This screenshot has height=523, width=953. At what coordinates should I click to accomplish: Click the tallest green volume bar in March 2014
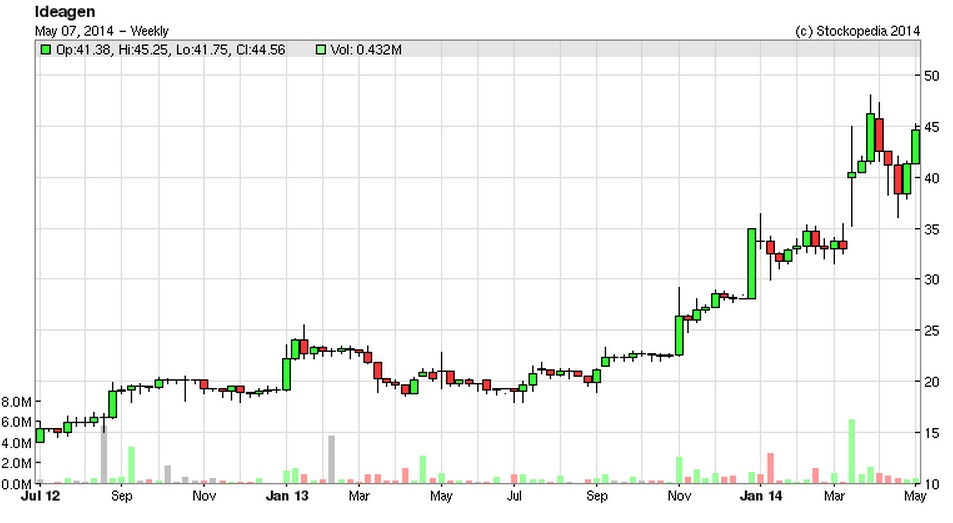coord(852,451)
